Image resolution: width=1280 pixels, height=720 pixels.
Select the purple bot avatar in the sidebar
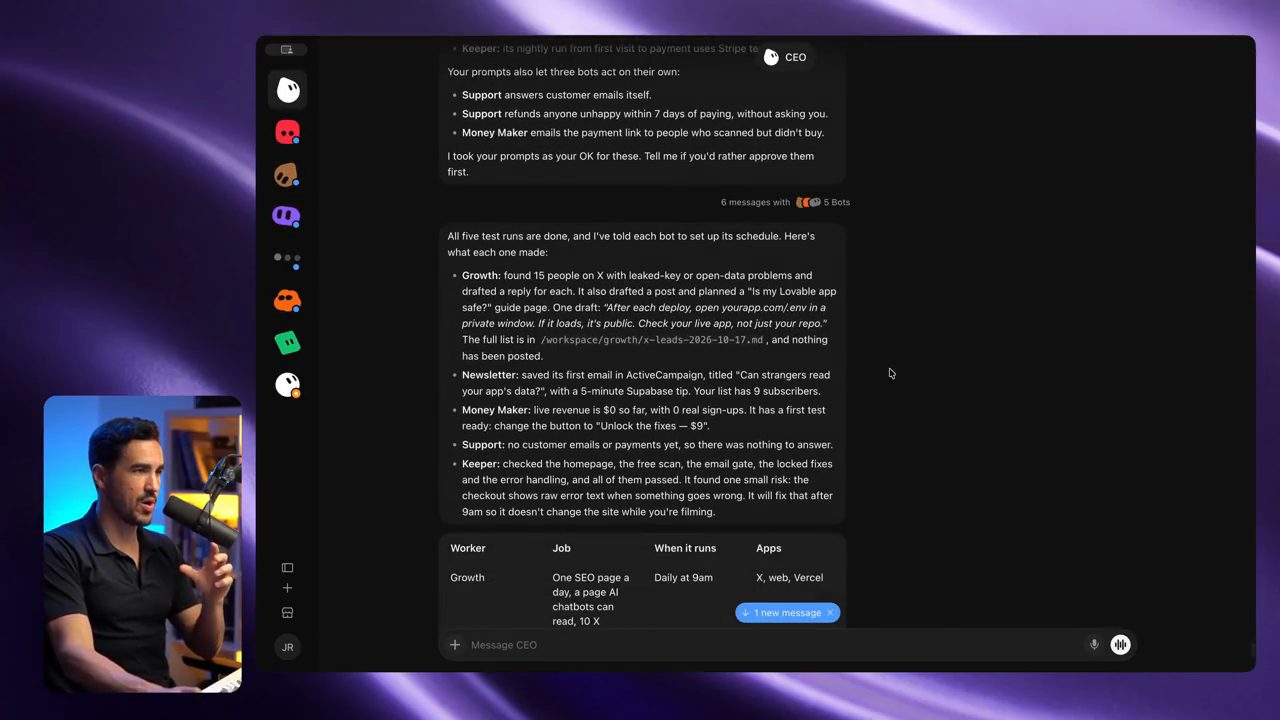coord(287,216)
